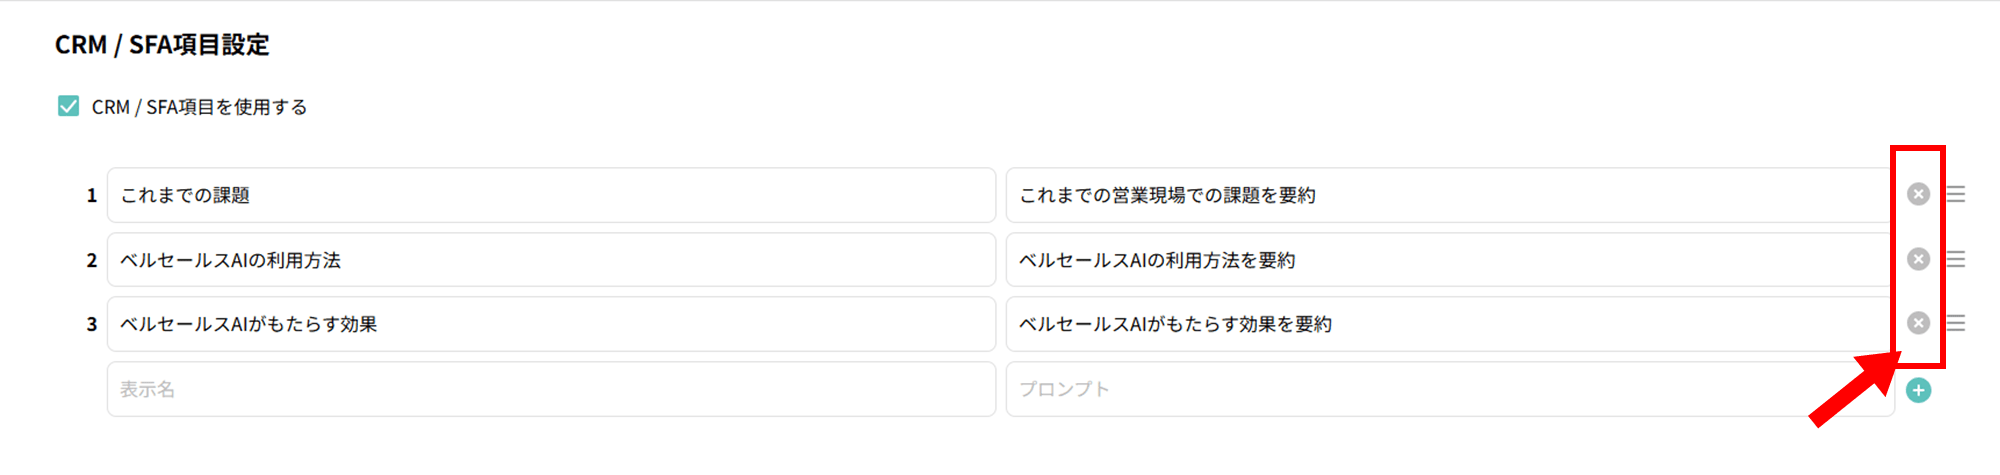Click the green plus add-item icon

coord(1918,390)
